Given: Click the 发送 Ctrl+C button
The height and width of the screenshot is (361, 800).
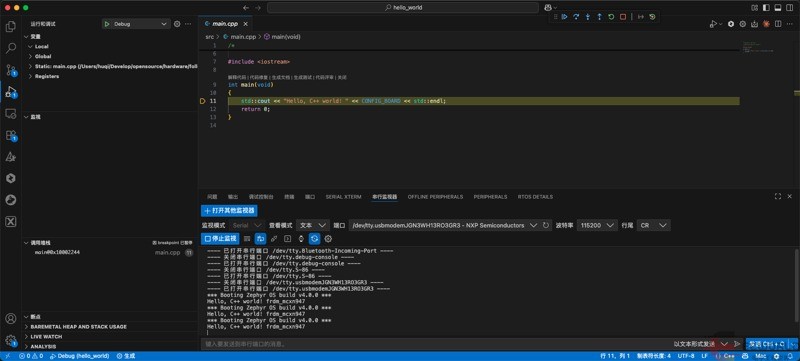Looking at the screenshot, I should [x=767, y=344].
